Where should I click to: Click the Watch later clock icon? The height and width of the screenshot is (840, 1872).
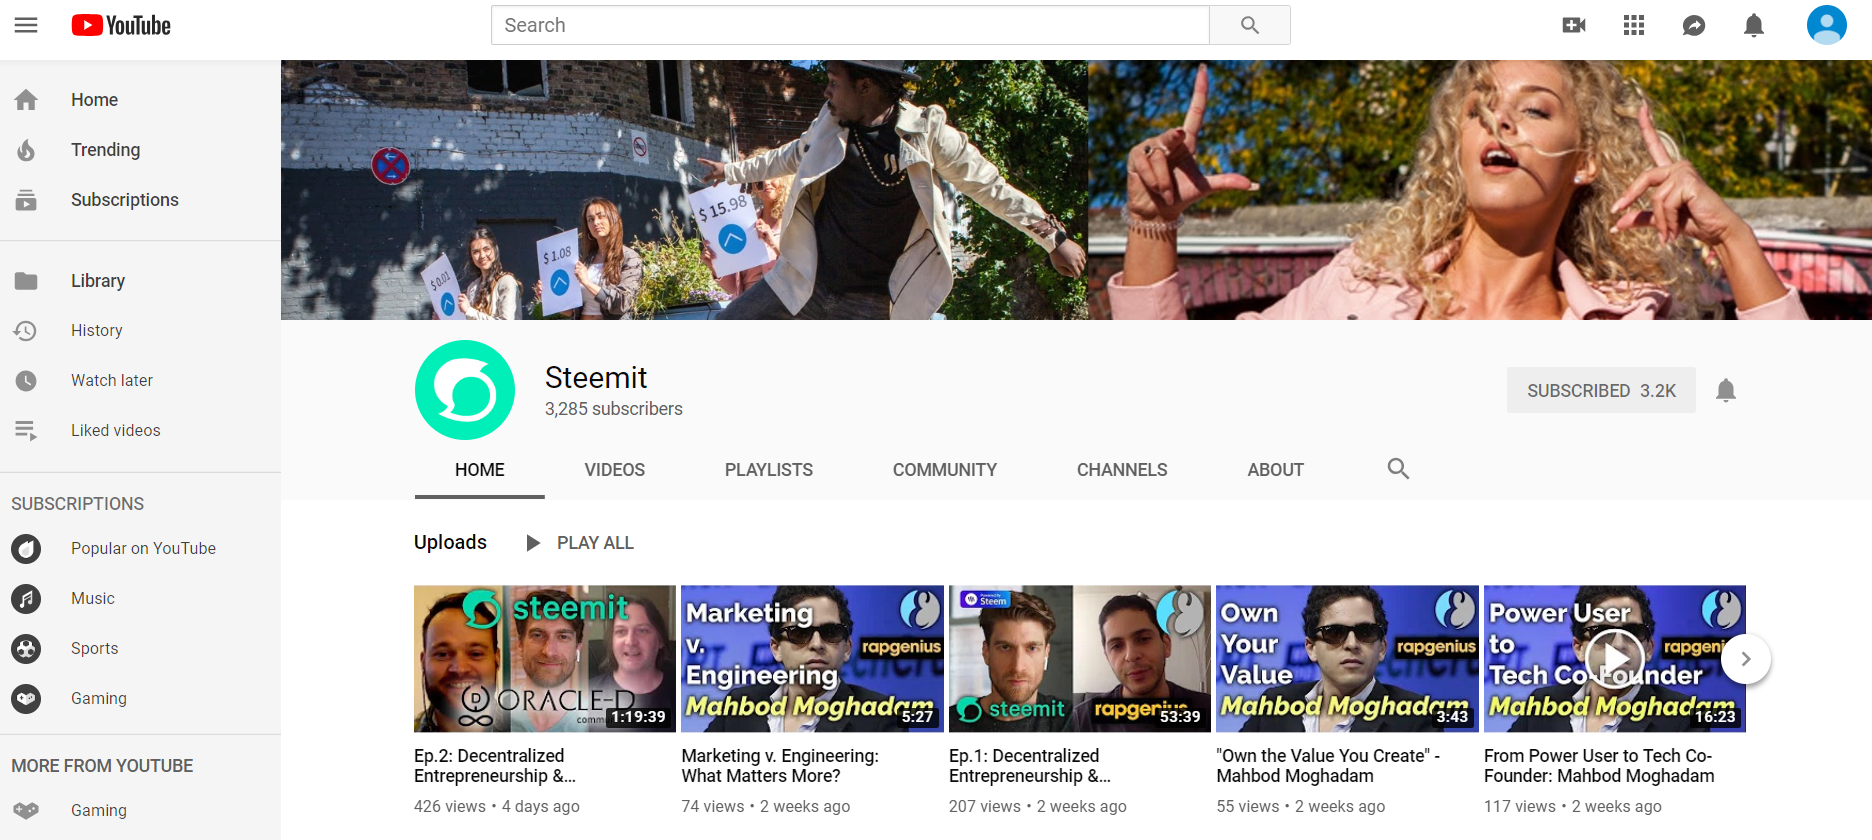26,380
